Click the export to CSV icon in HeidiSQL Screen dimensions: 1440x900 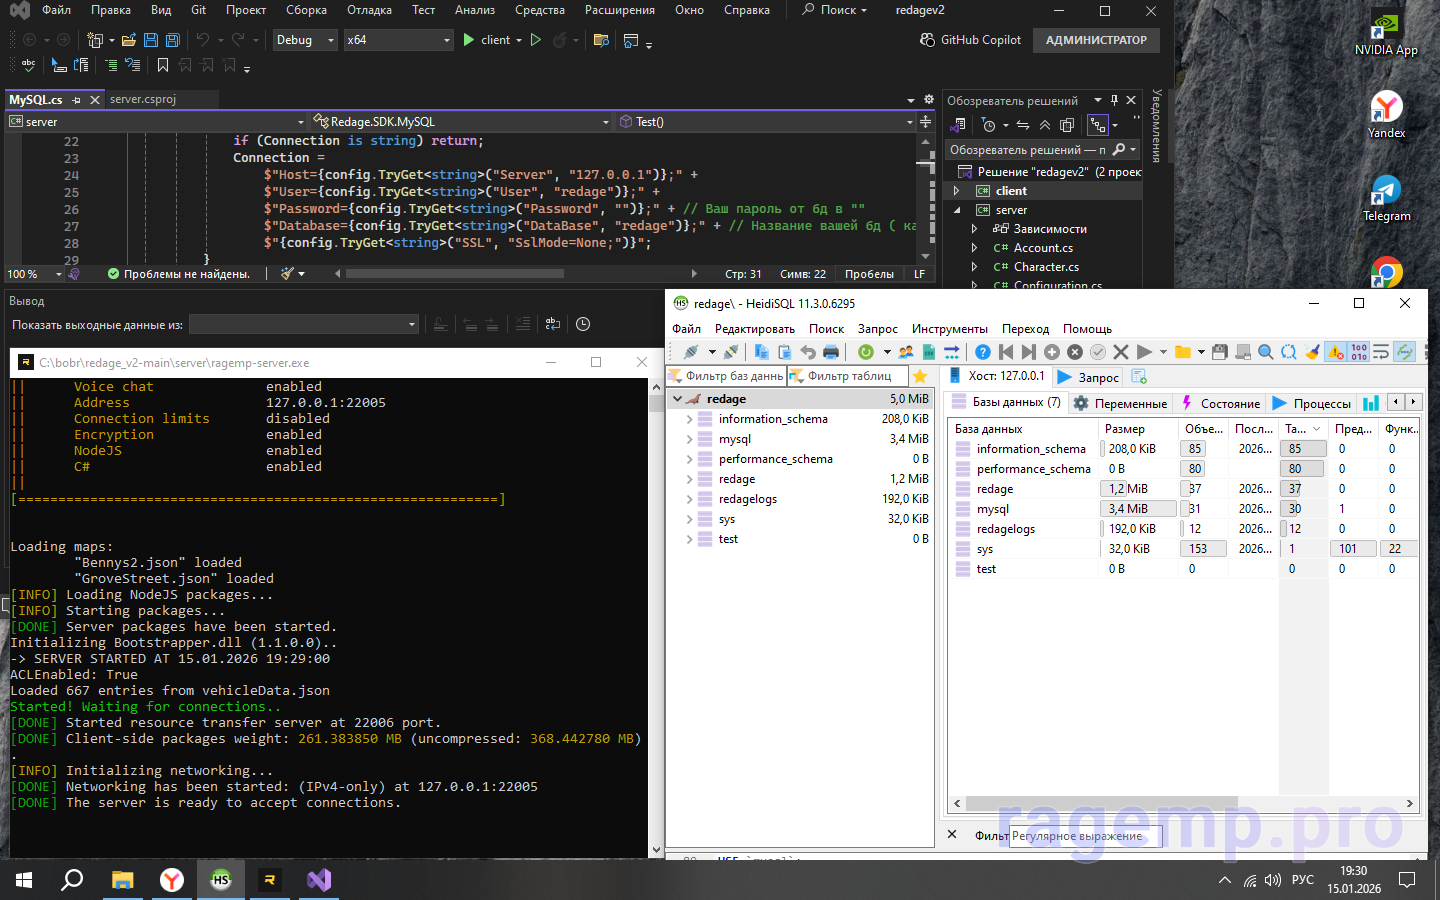click(x=929, y=352)
